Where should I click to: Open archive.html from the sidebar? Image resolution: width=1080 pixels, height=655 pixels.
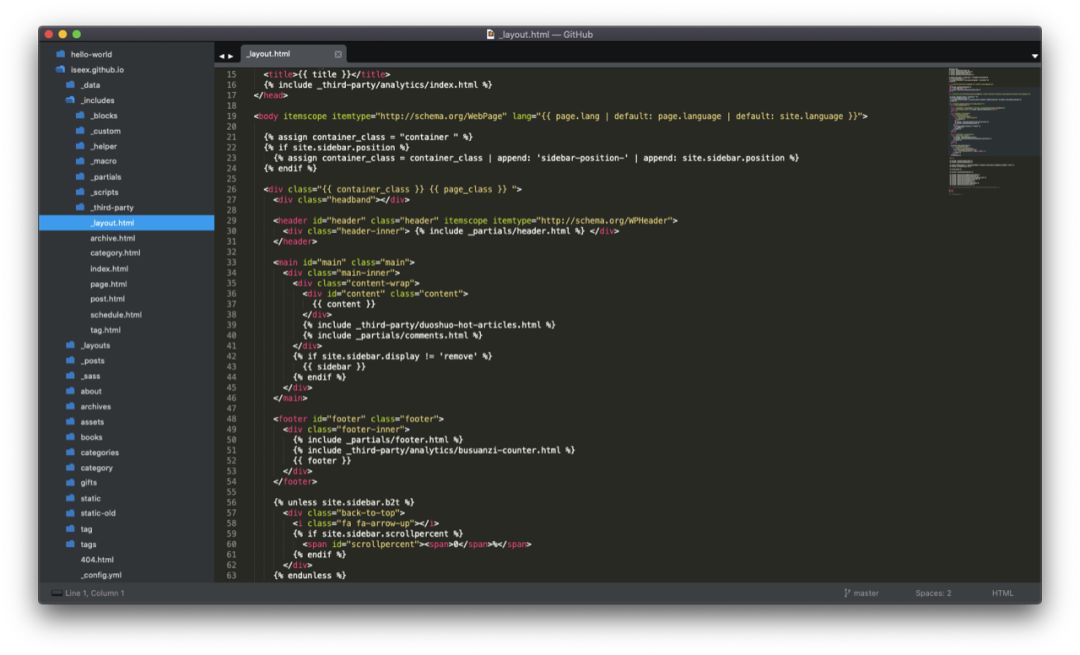[x=112, y=238]
